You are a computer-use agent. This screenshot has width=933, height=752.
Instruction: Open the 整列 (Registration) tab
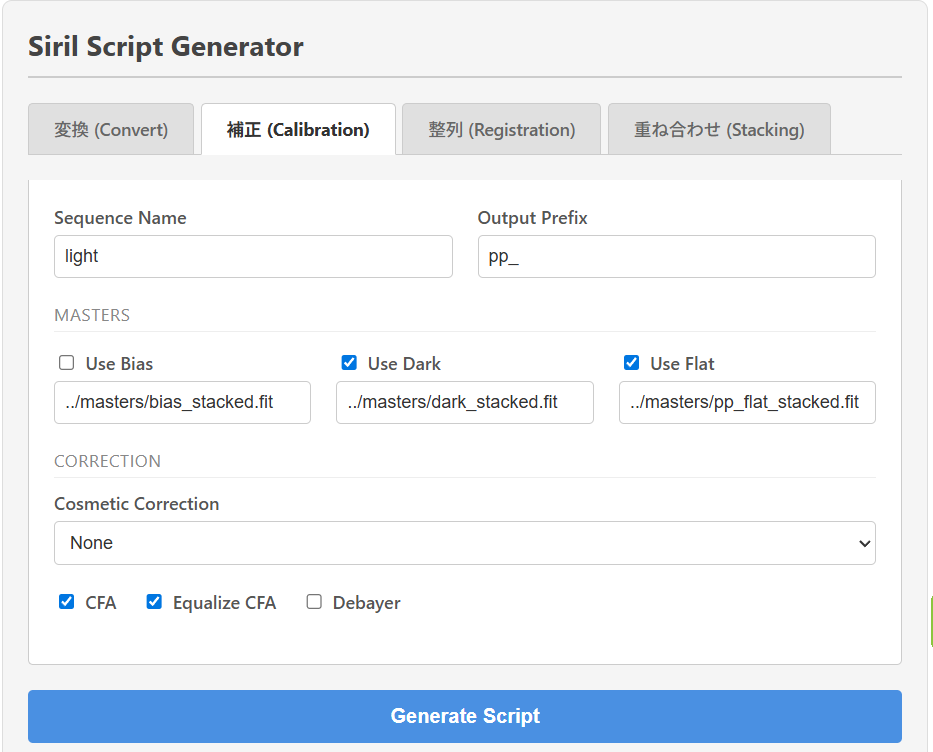[502, 129]
